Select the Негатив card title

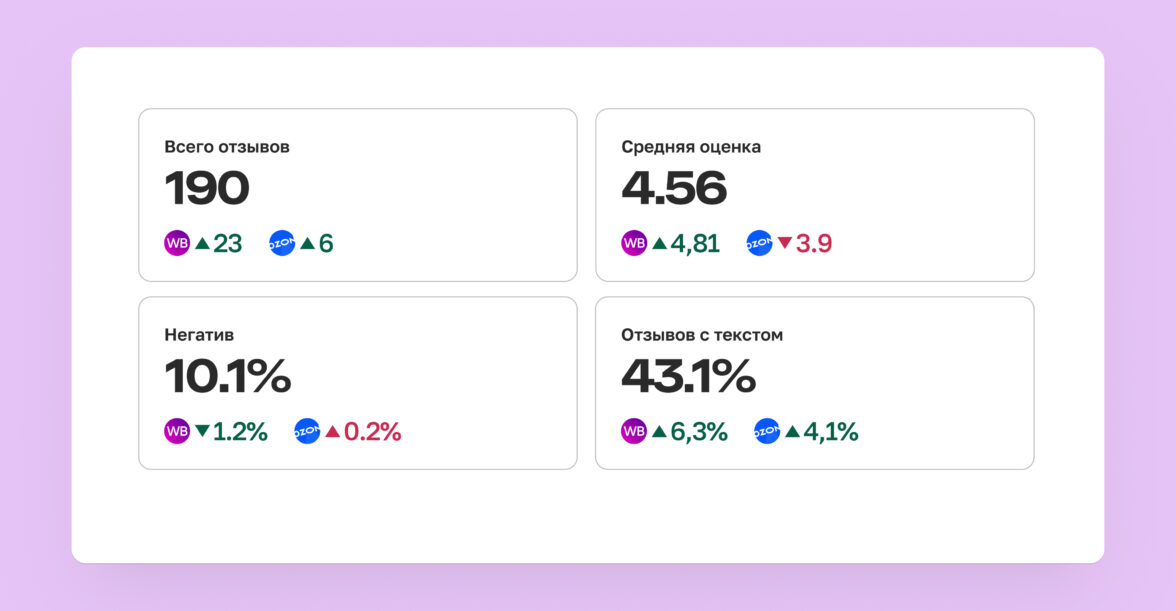(x=199, y=335)
